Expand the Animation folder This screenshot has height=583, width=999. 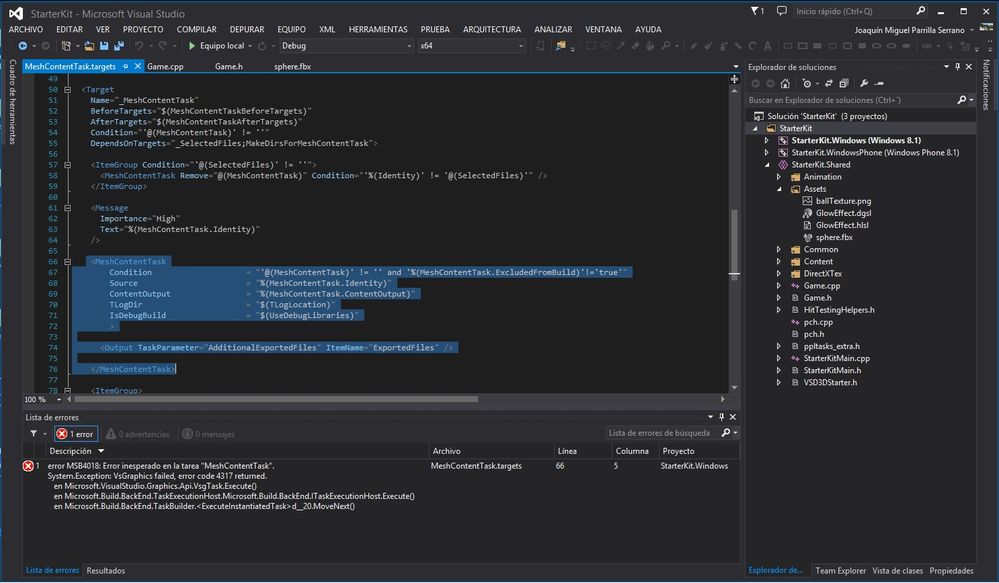[779, 176]
